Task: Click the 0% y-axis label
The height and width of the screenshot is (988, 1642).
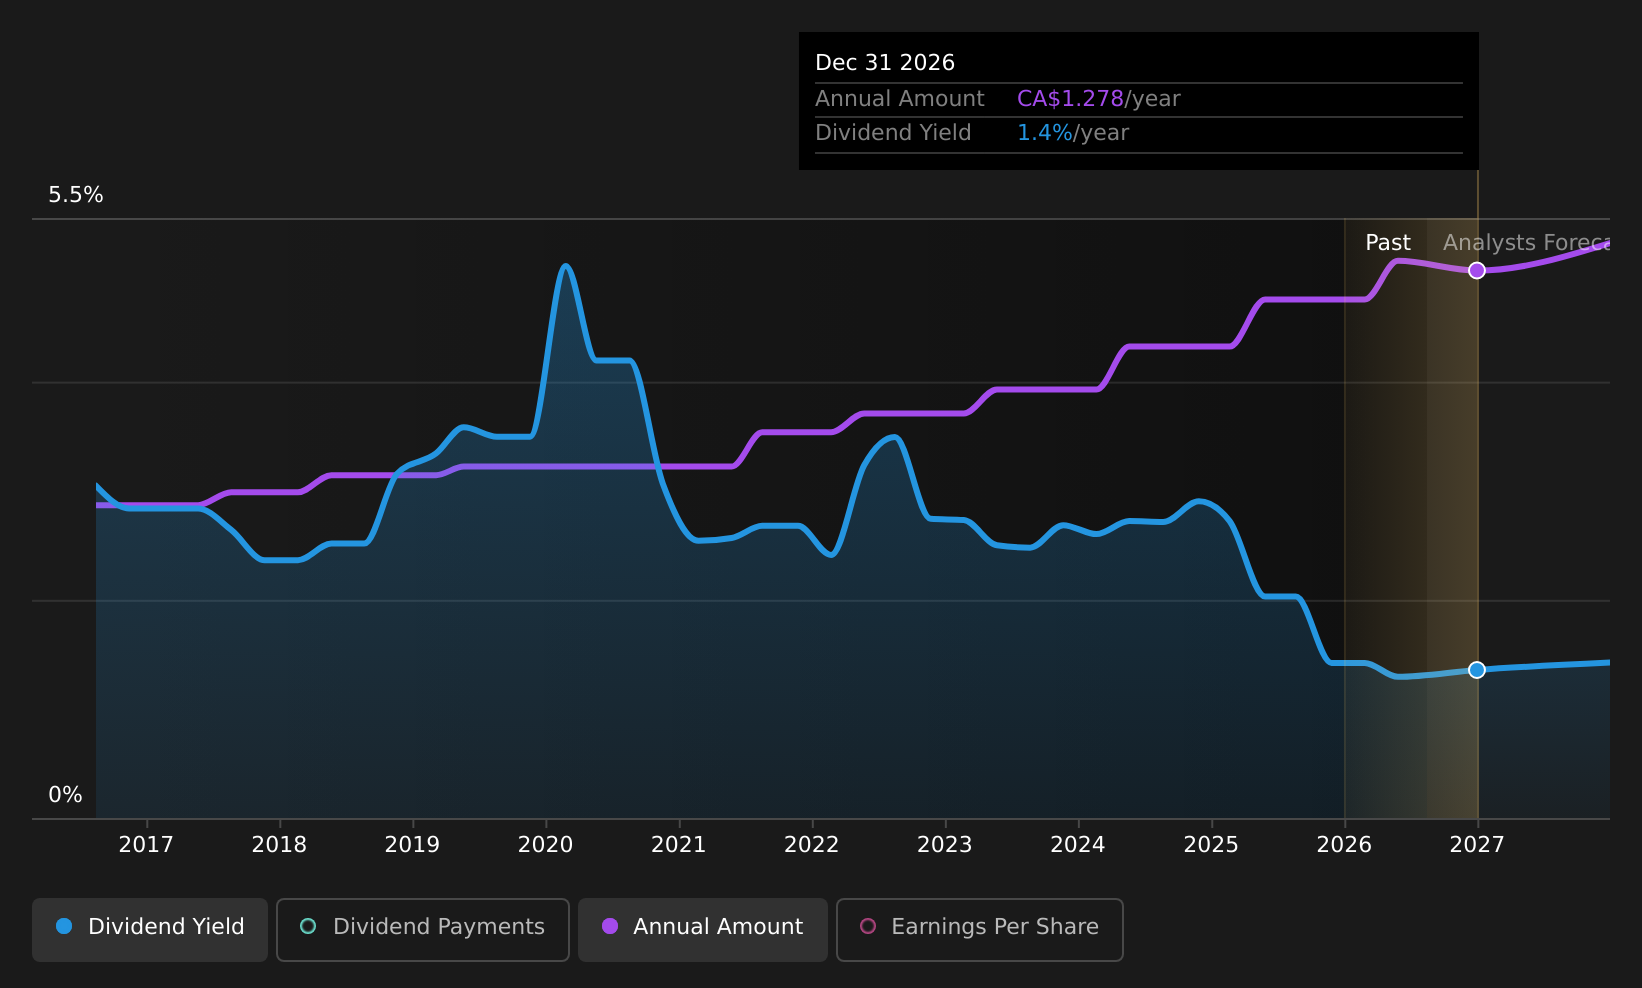Action: point(65,795)
